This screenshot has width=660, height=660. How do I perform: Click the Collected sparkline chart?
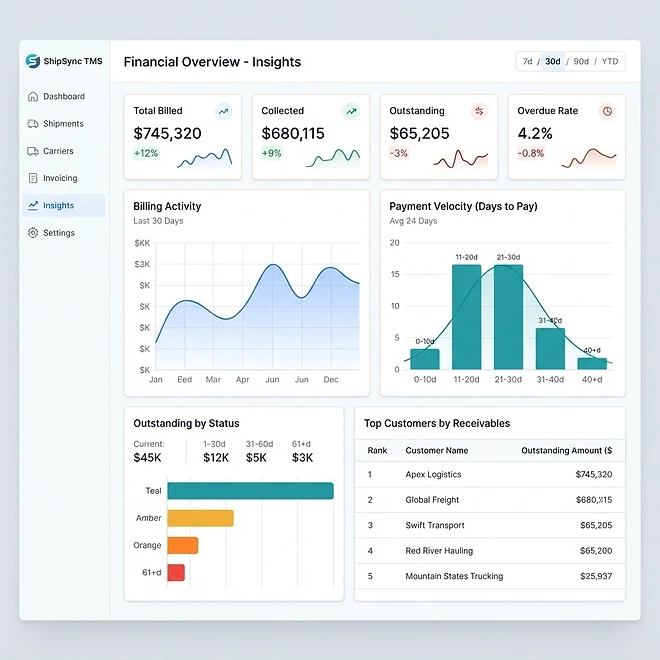pyautogui.click(x=333, y=159)
